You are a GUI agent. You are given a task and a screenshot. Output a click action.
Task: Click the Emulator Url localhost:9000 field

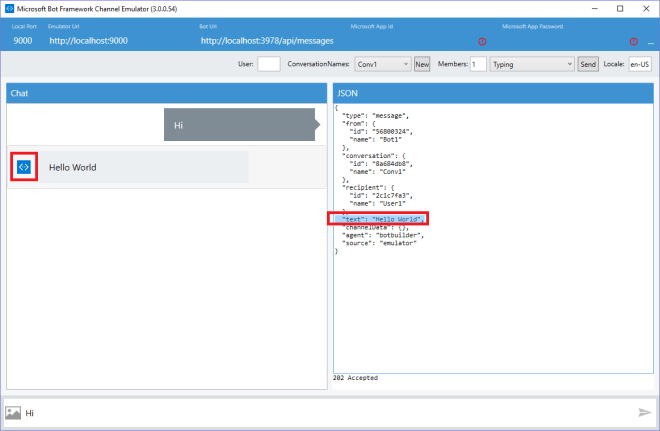[x=88, y=41]
